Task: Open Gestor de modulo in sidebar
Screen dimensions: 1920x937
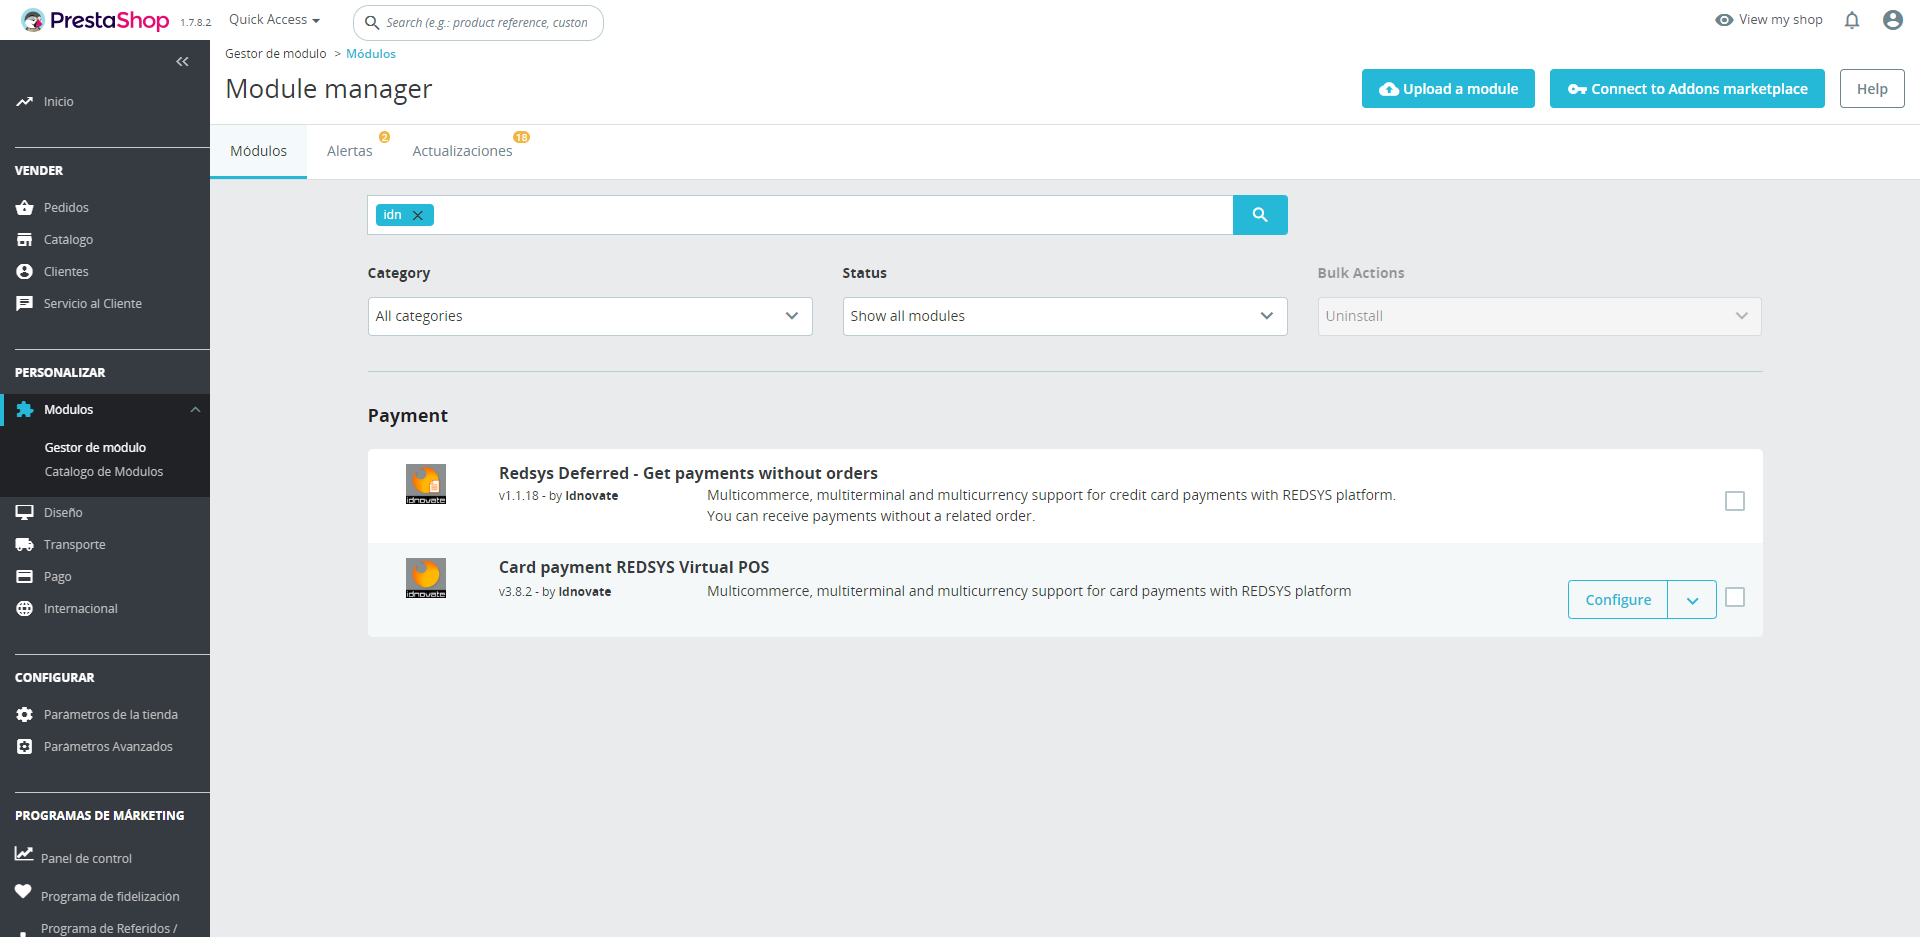Action: 95,448
